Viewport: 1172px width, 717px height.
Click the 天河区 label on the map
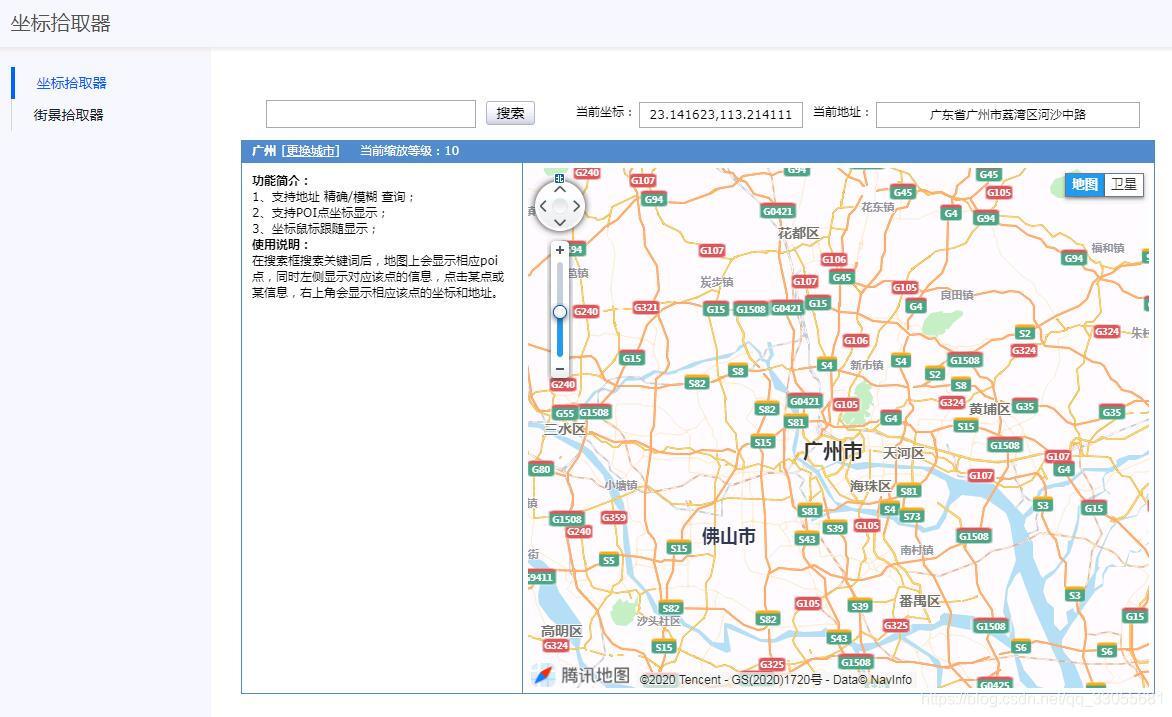coord(904,453)
